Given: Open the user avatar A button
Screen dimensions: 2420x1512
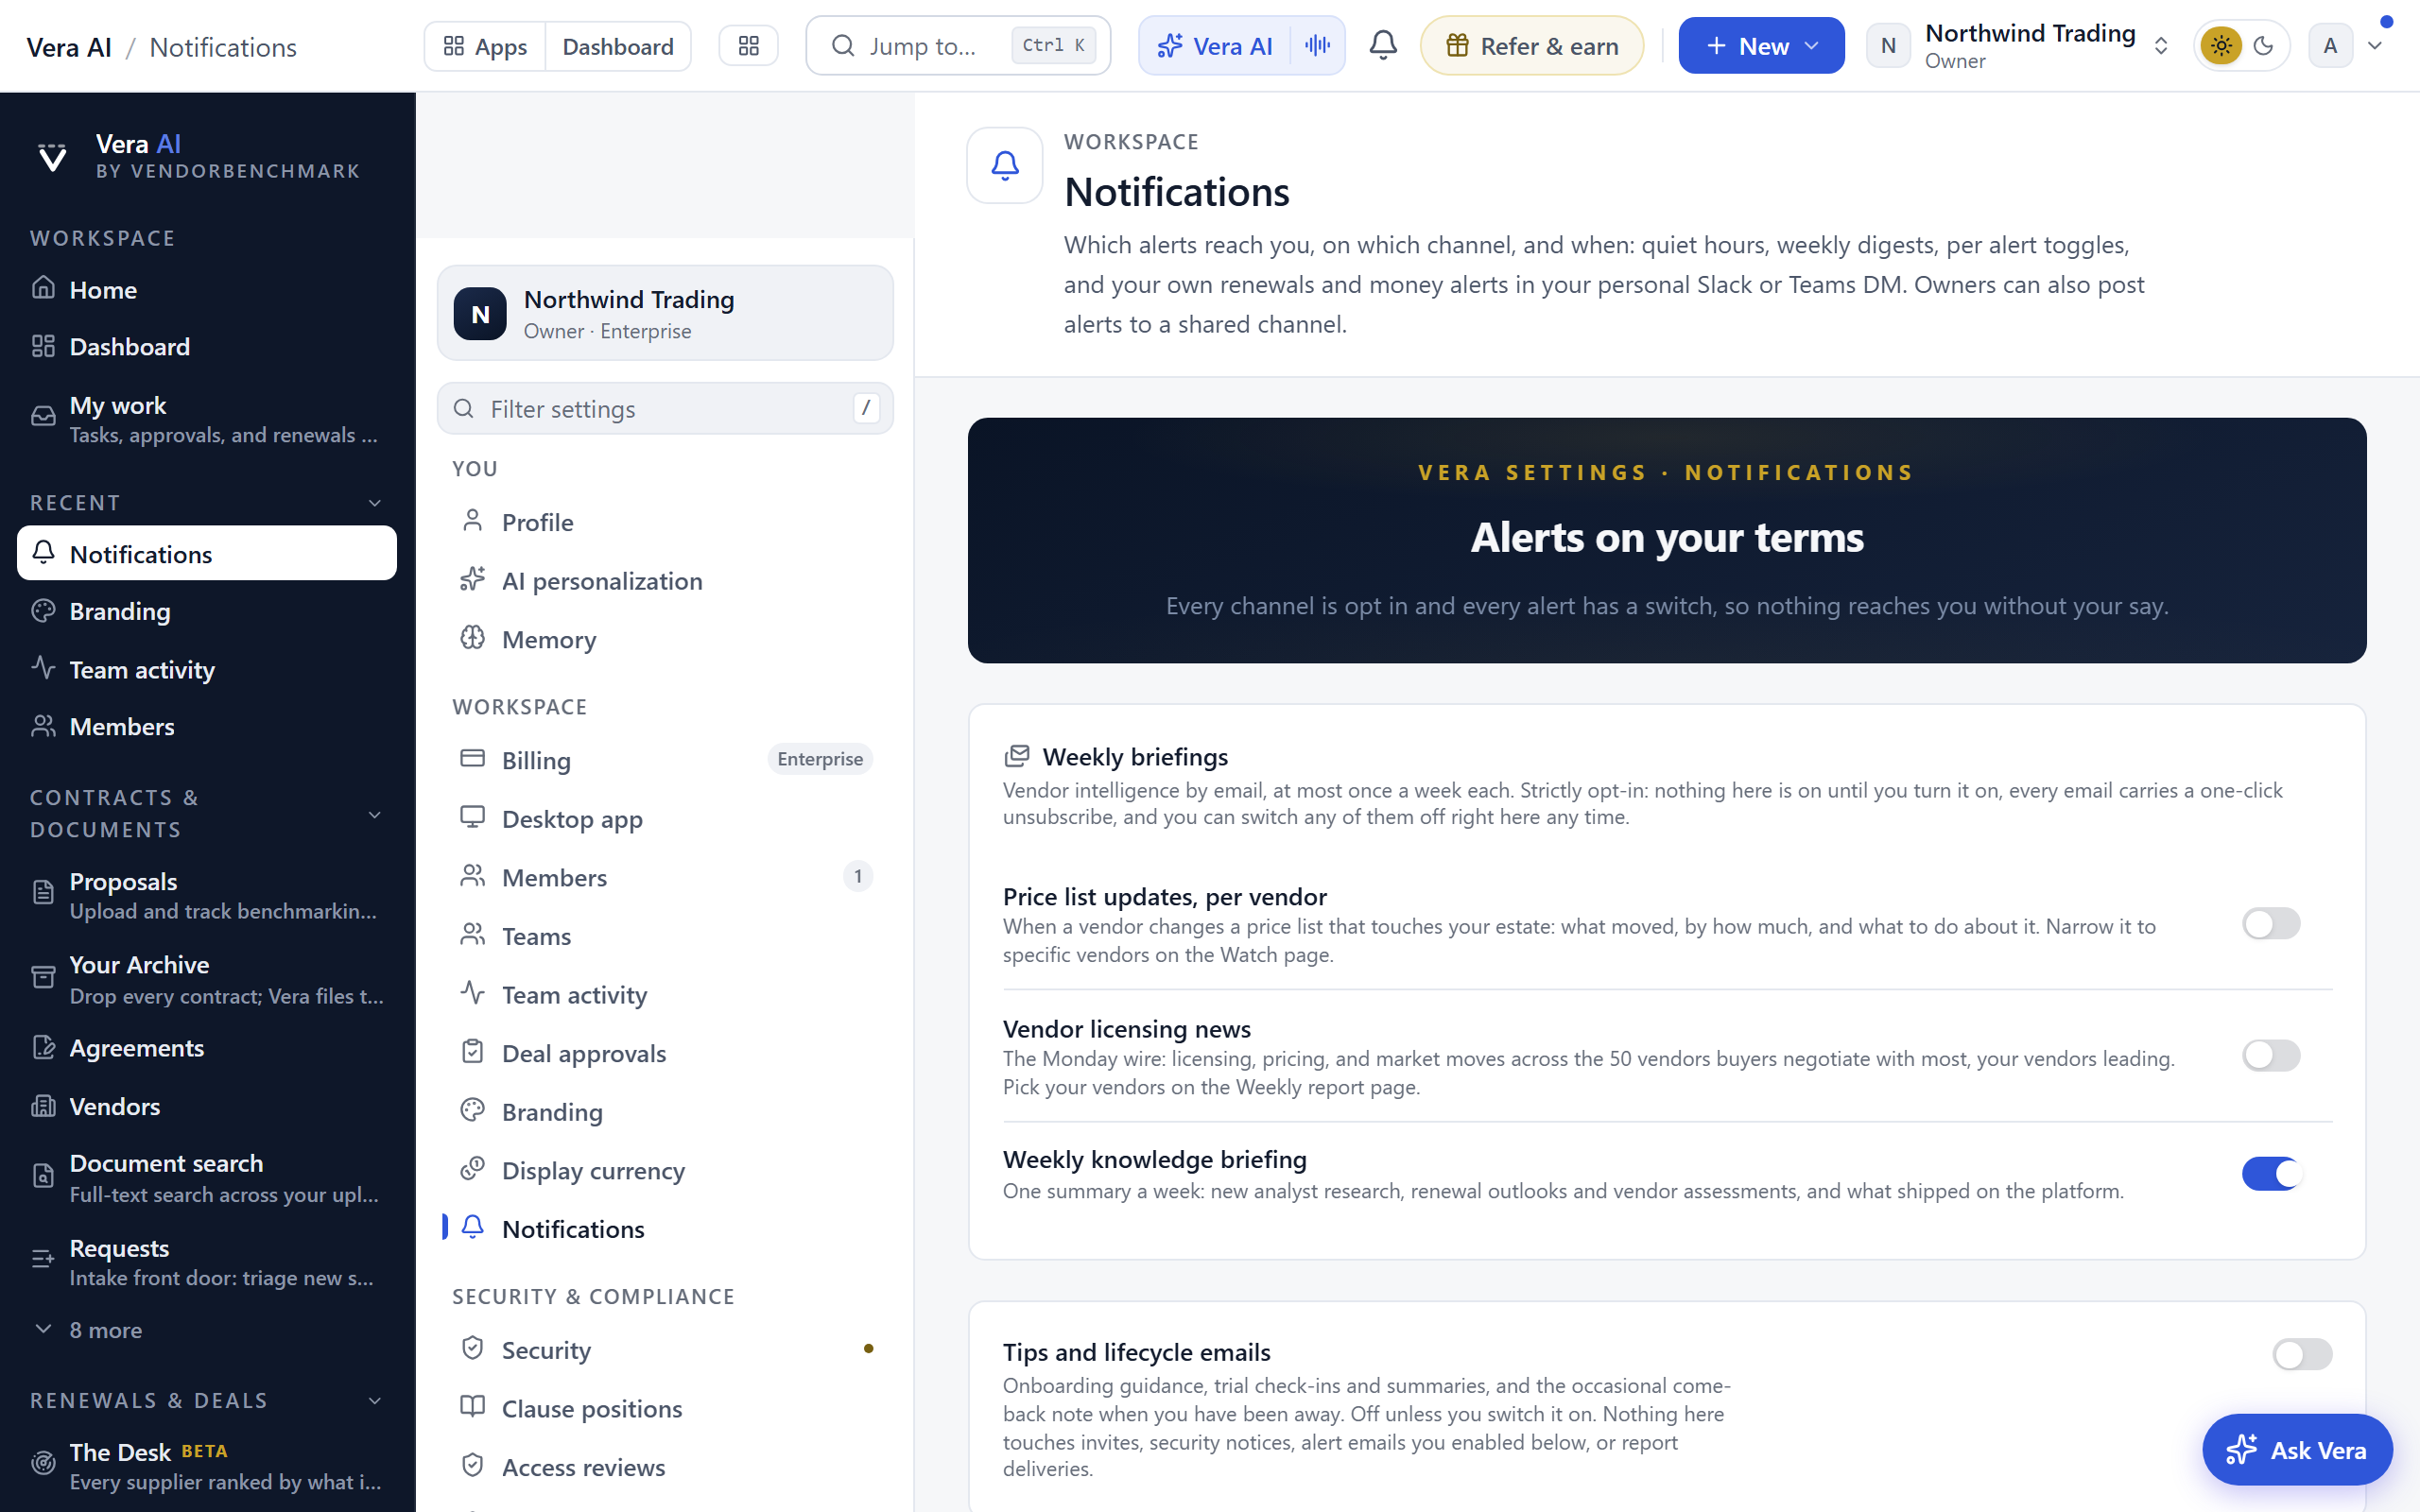Looking at the screenshot, I should tap(2330, 46).
